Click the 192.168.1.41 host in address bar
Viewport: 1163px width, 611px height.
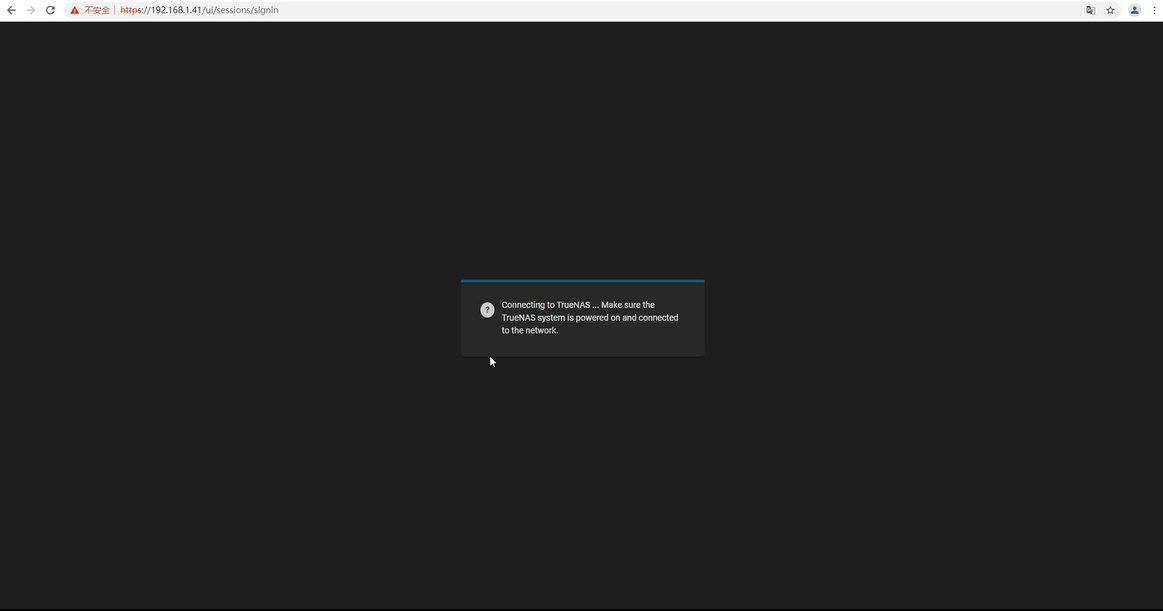click(176, 10)
